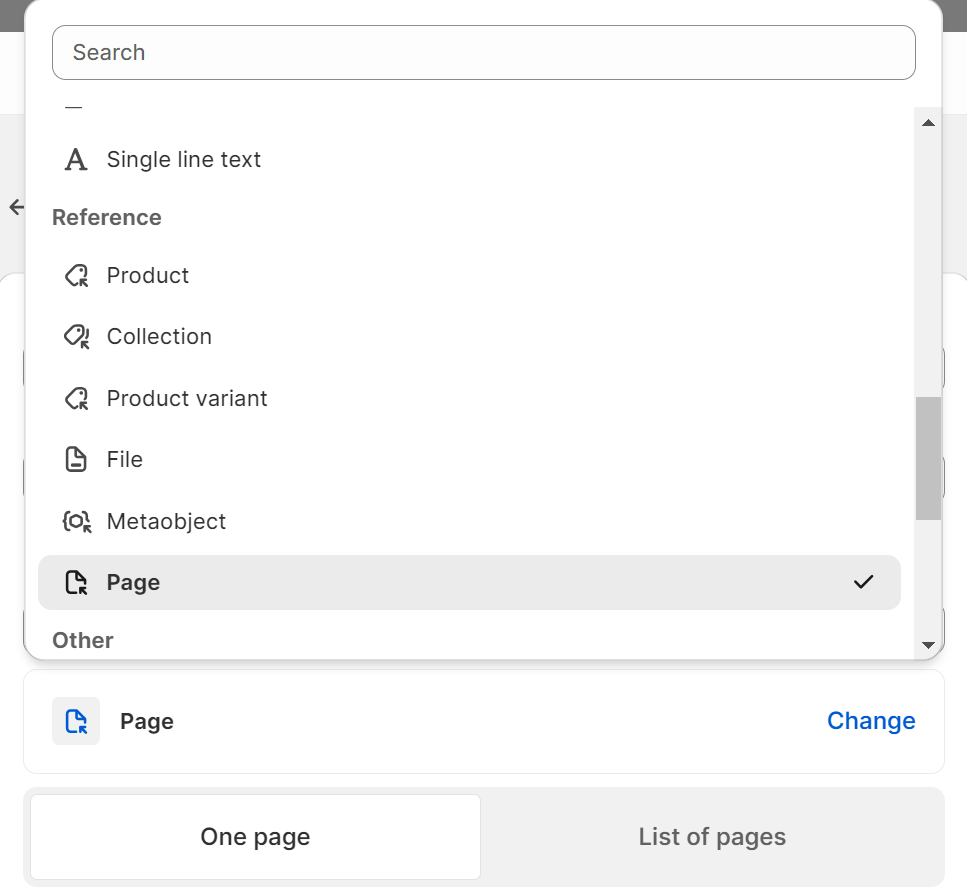Click the Metaobject icon

(76, 522)
